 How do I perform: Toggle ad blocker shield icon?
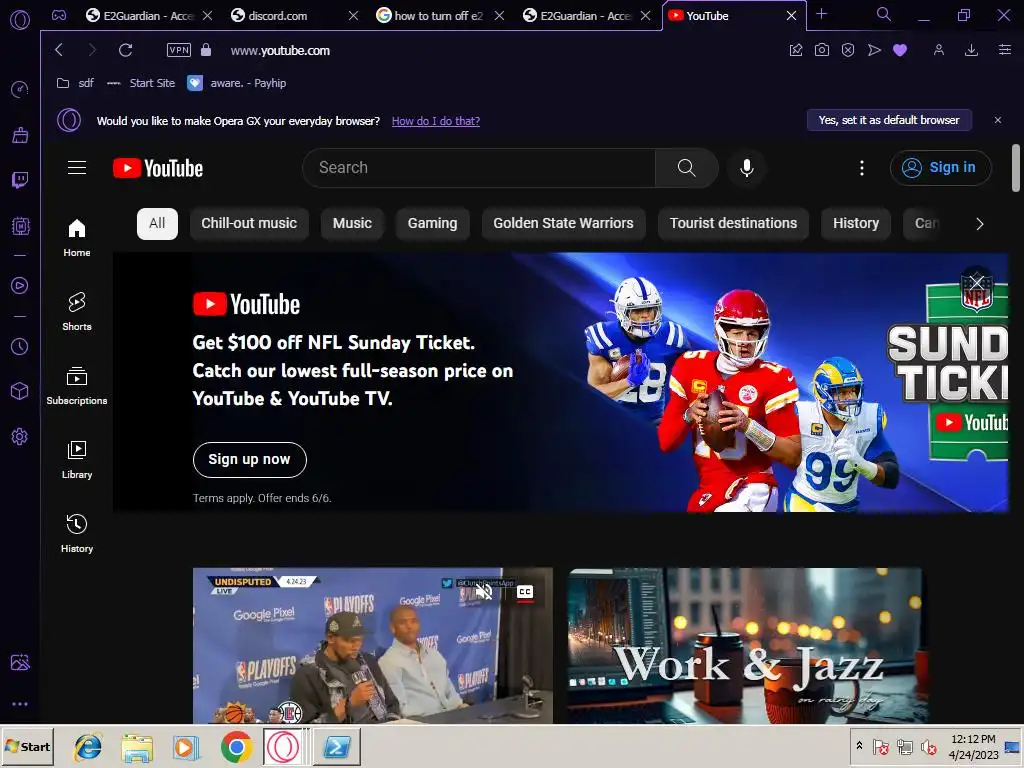click(x=848, y=50)
